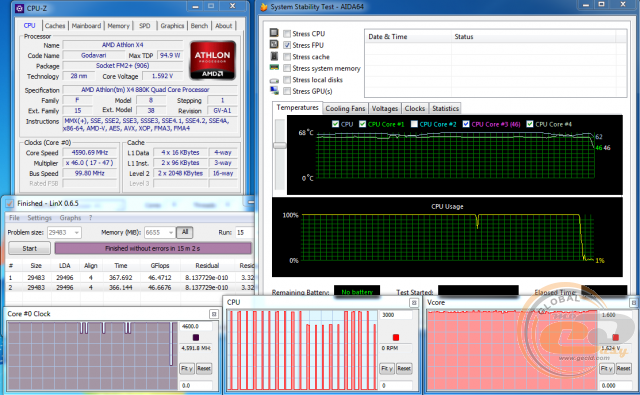Enable the Stress GPU(s) checkbox
The image size is (640, 395).
point(287,91)
